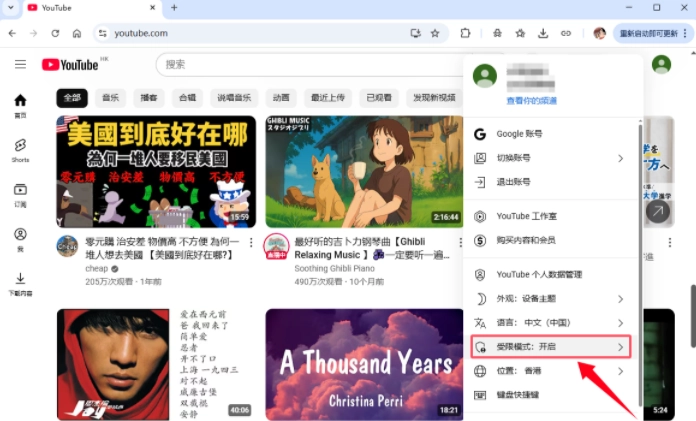Click the account avatar at top right
This screenshot has height=421, width=696.
click(x=660, y=64)
